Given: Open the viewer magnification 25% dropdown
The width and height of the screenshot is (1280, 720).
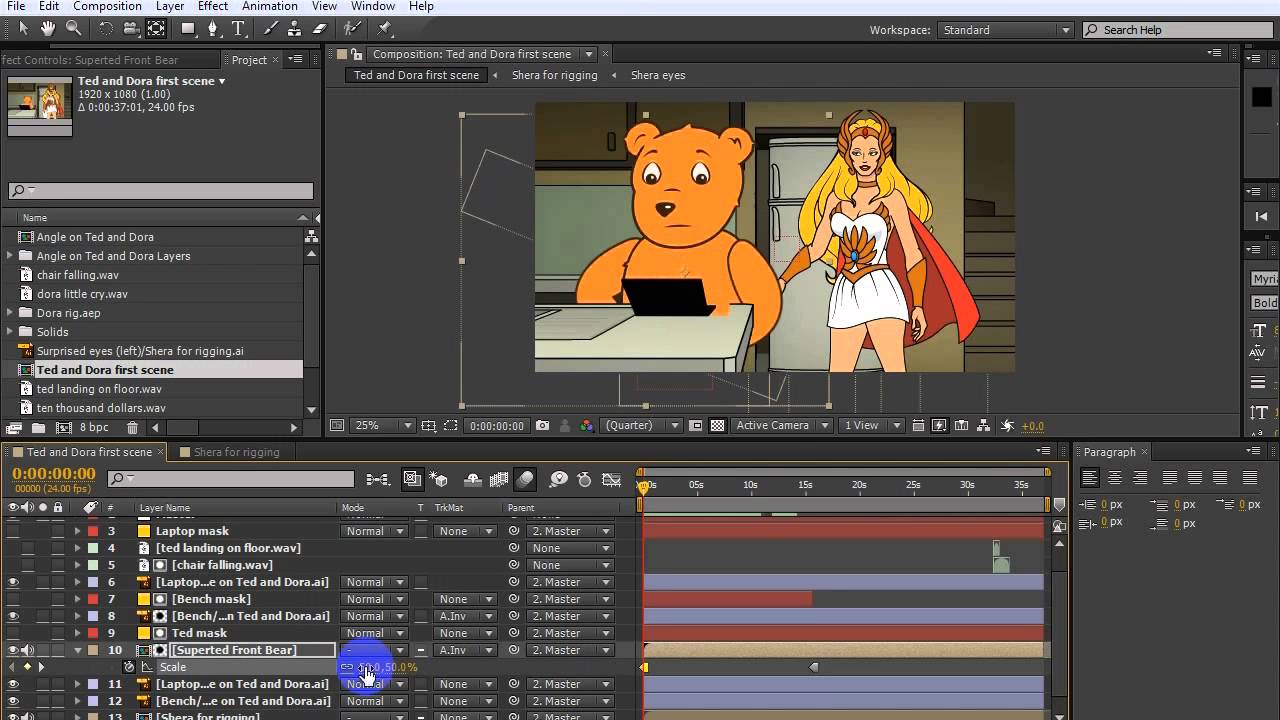Looking at the screenshot, I should point(384,425).
